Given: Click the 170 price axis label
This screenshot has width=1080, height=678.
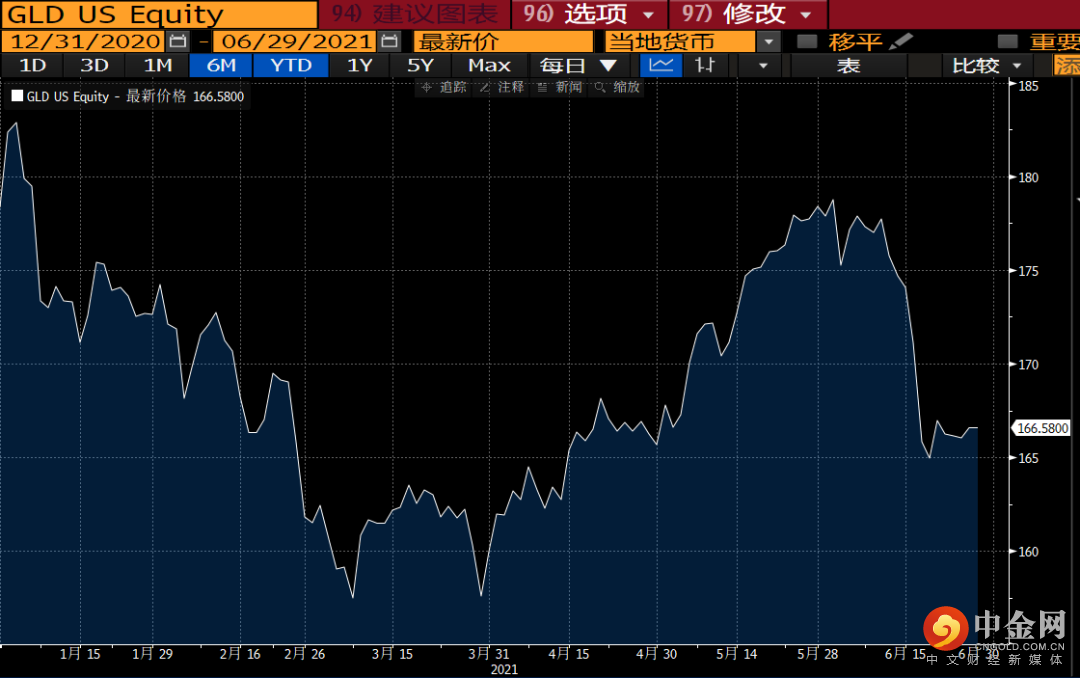Looking at the screenshot, I should click(x=1028, y=364).
